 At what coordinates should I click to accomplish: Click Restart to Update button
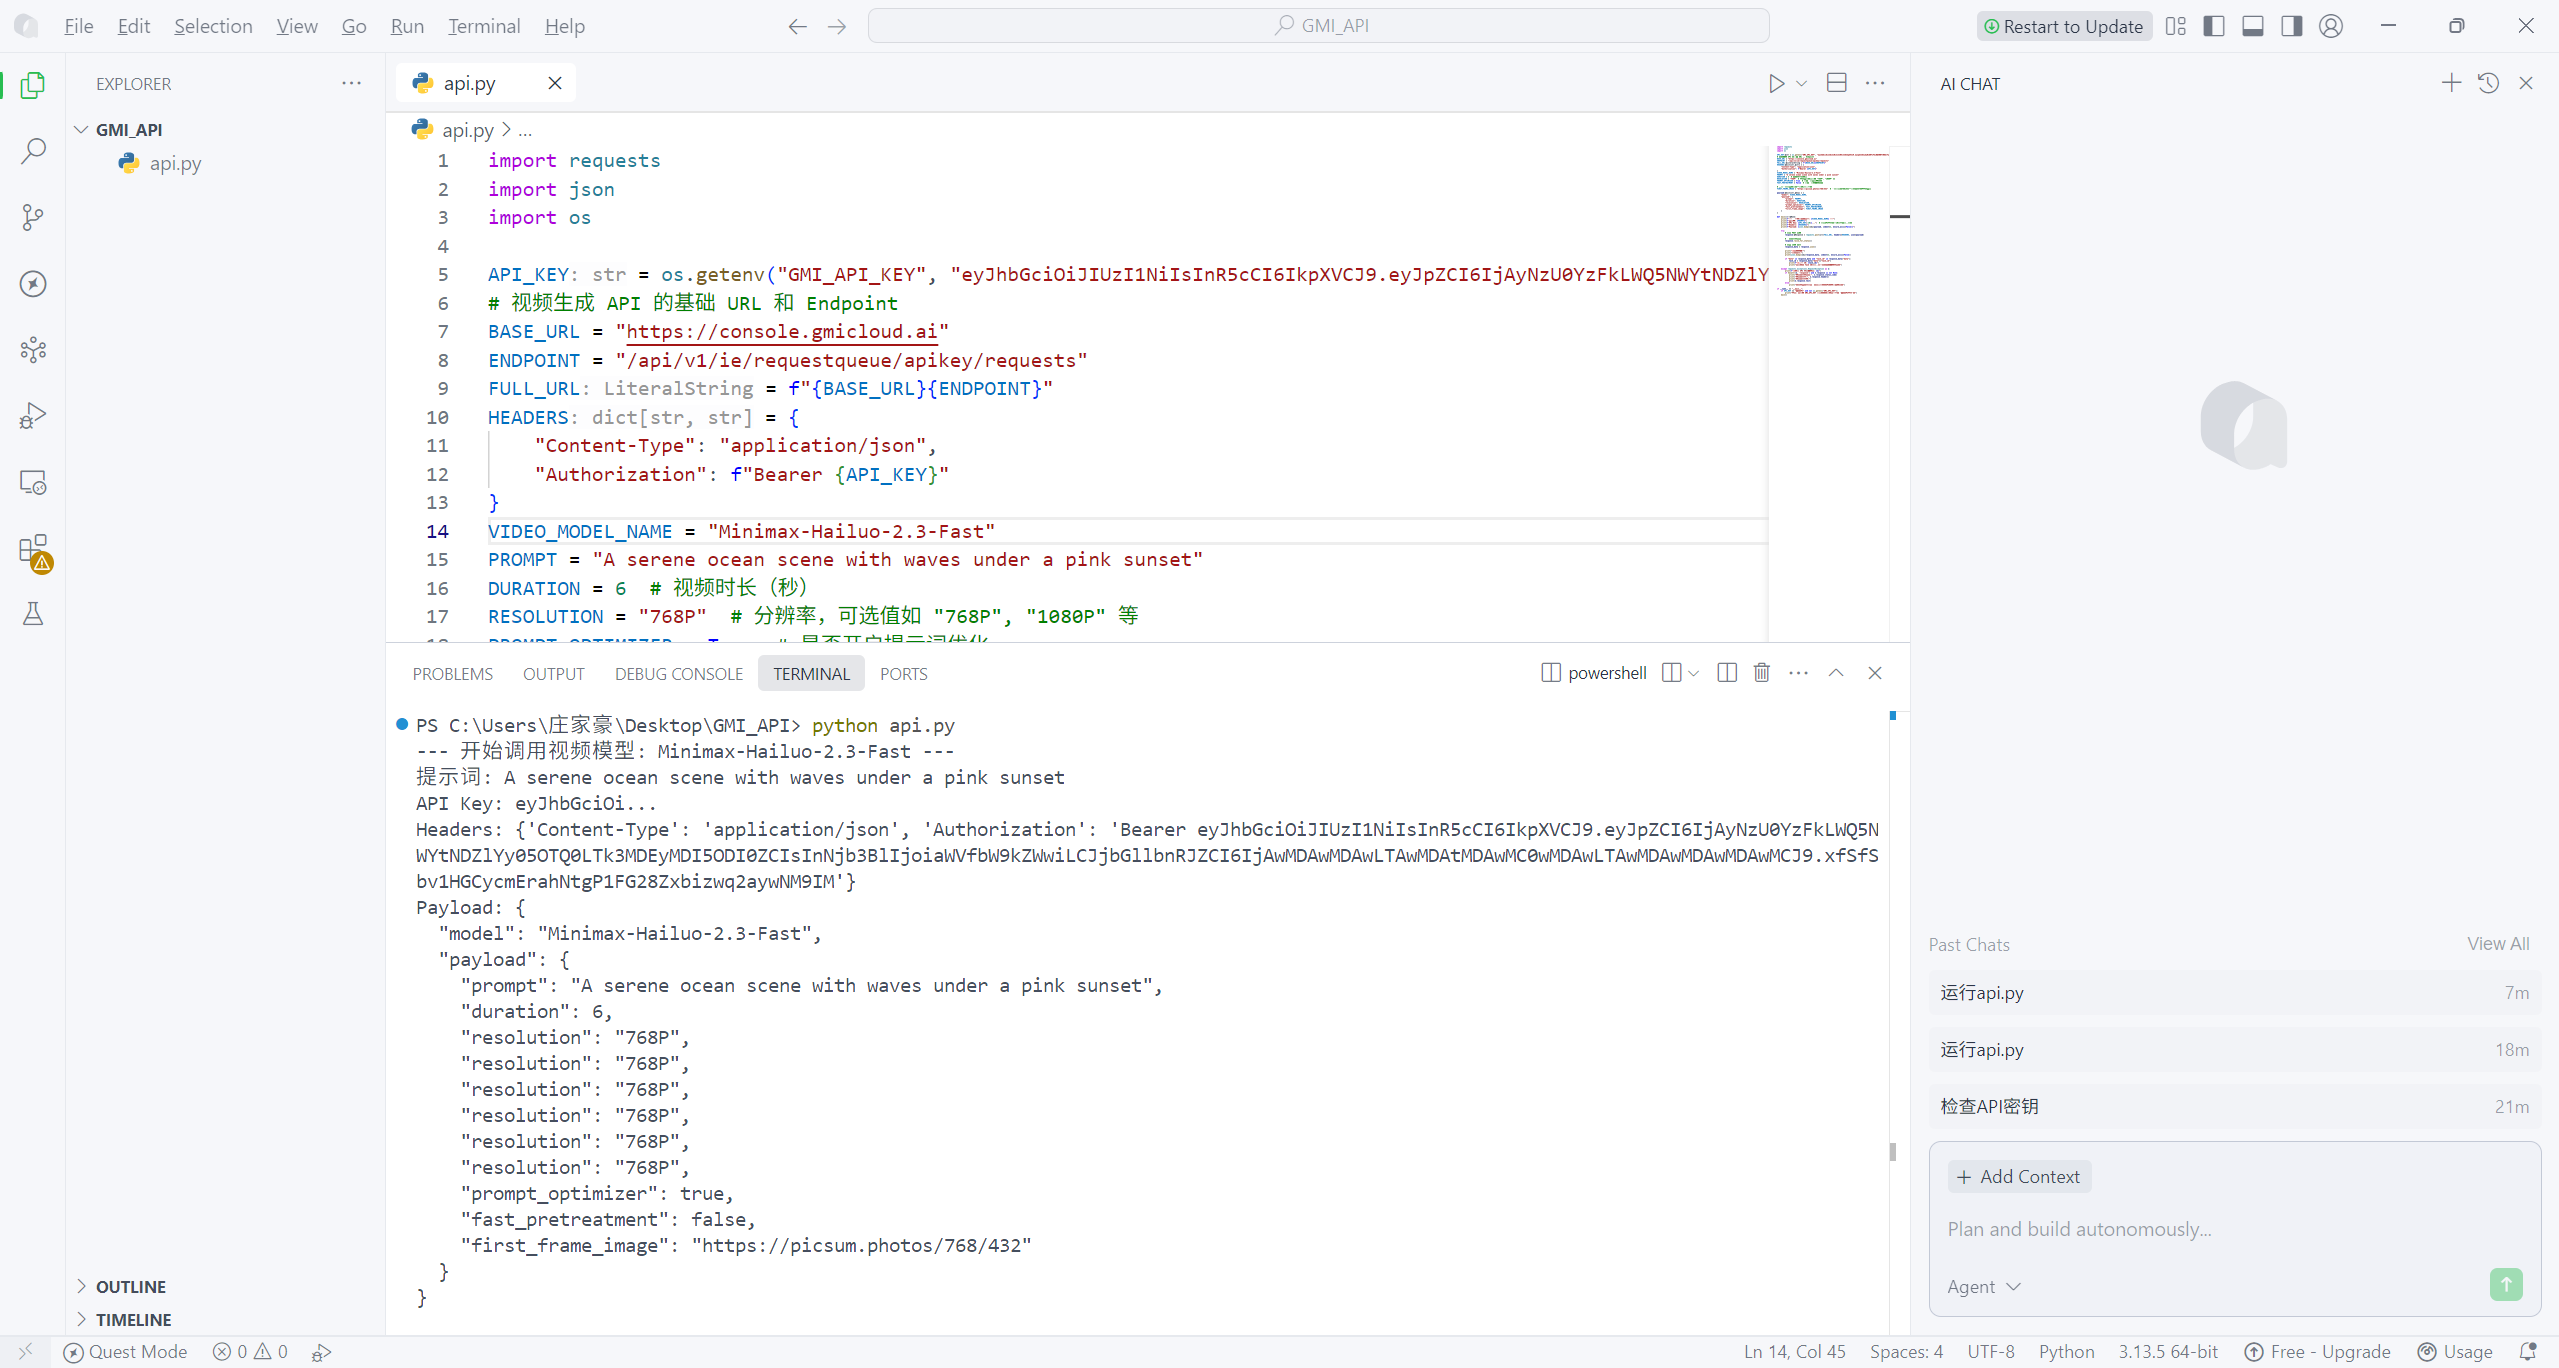coord(2063,26)
